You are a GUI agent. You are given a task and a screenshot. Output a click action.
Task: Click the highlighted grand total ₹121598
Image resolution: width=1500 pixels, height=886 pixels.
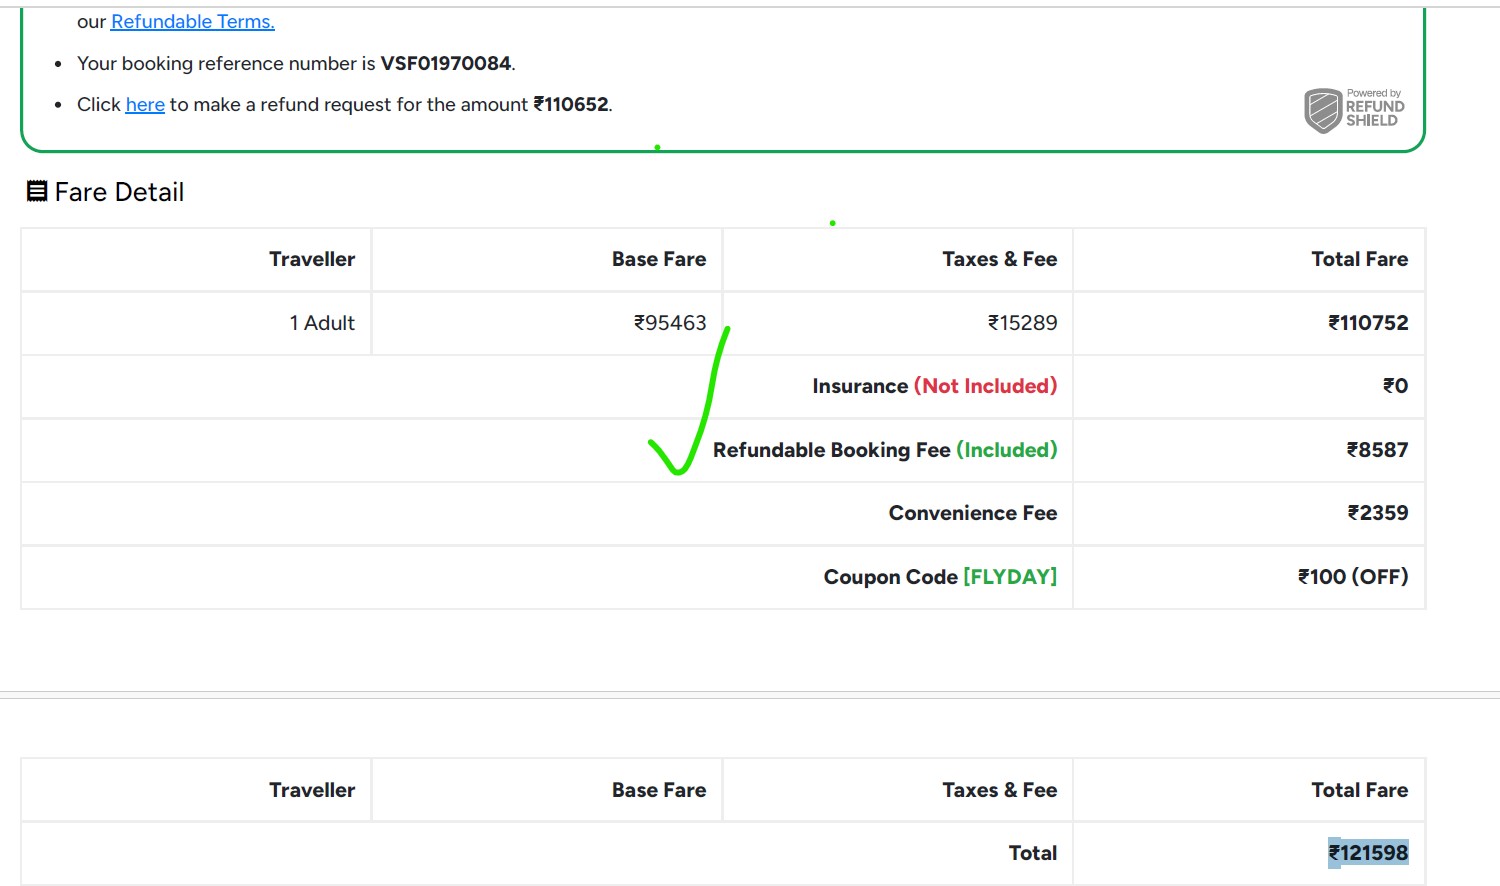click(1367, 853)
